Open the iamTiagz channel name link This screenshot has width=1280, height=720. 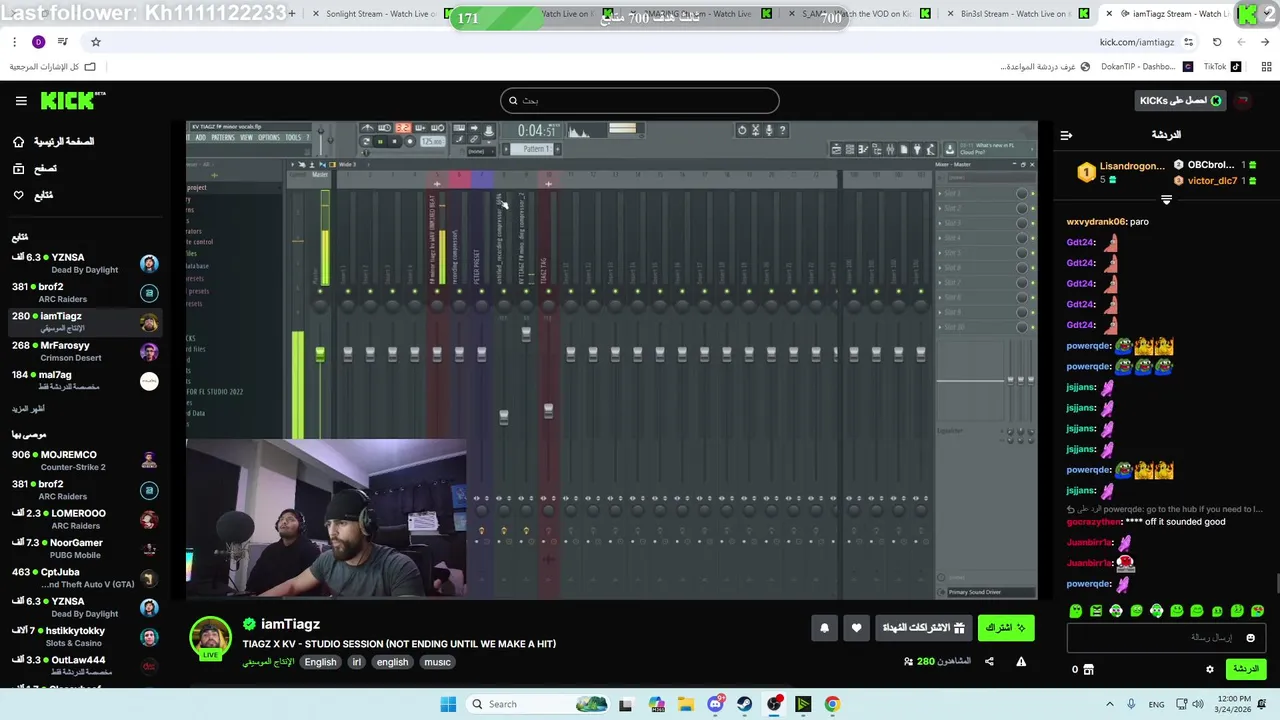pyautogui.click(x=290, y=624)
